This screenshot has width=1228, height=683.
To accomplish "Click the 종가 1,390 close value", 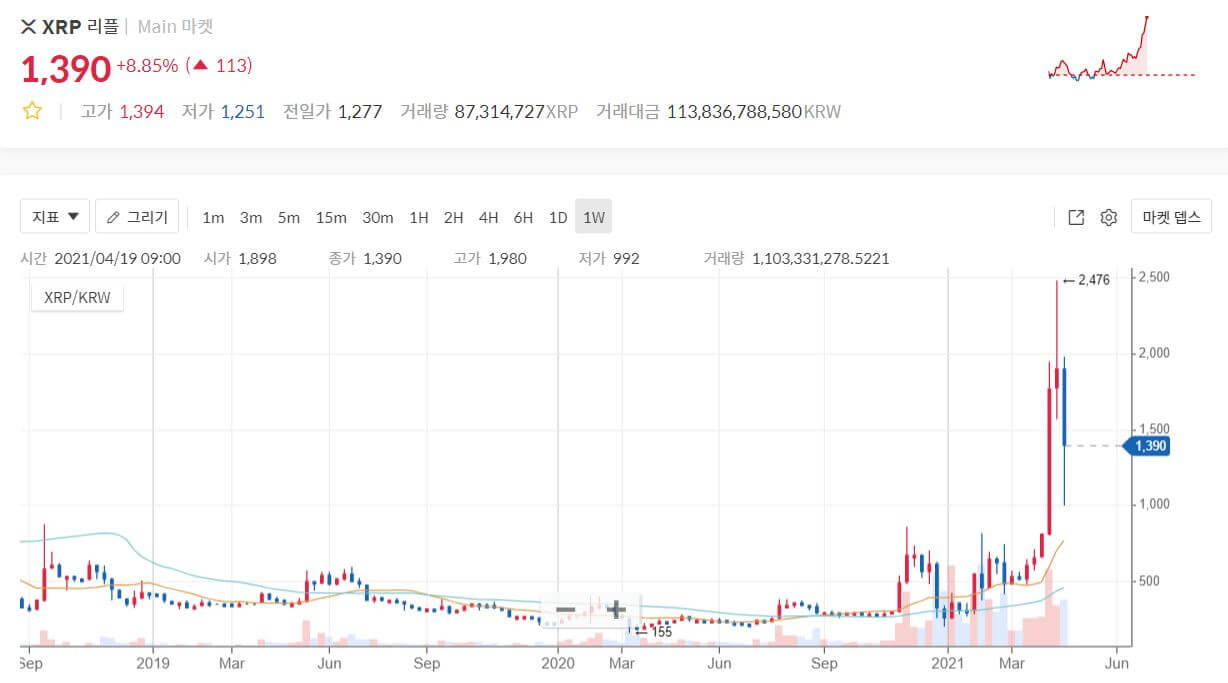I will (x=365, y=258).
